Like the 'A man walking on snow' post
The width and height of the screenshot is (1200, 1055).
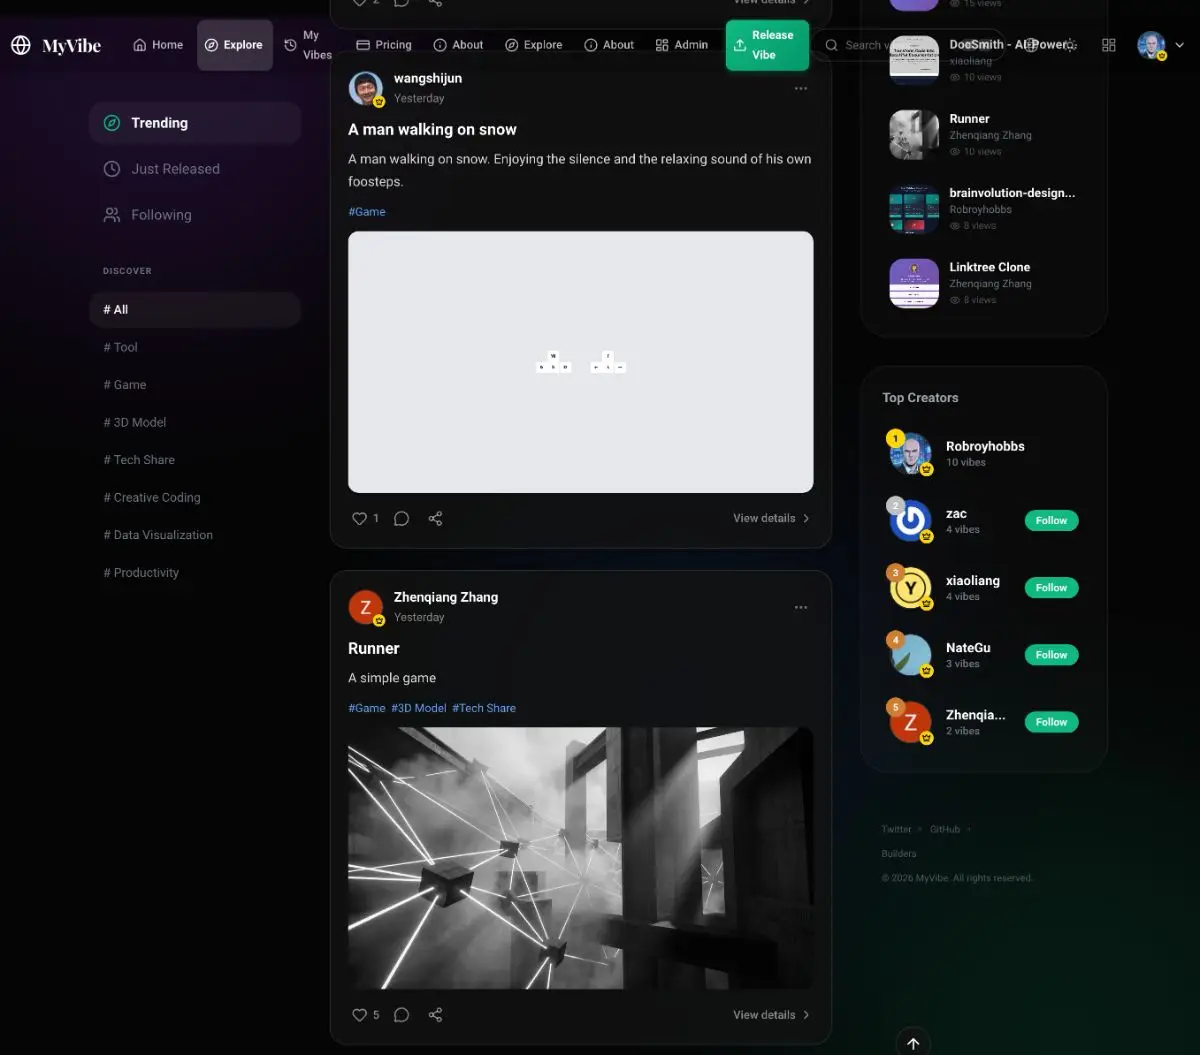point(359,518)
